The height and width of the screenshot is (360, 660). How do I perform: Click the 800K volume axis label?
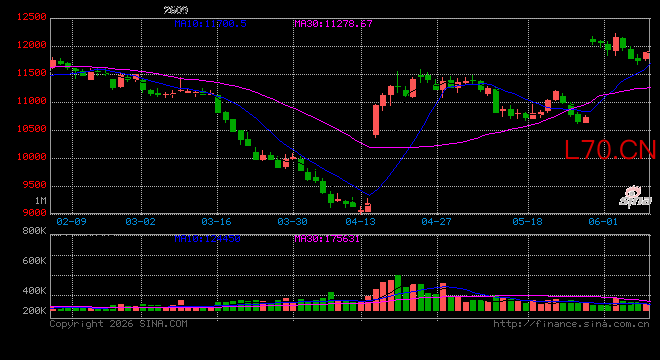(35, 231)
